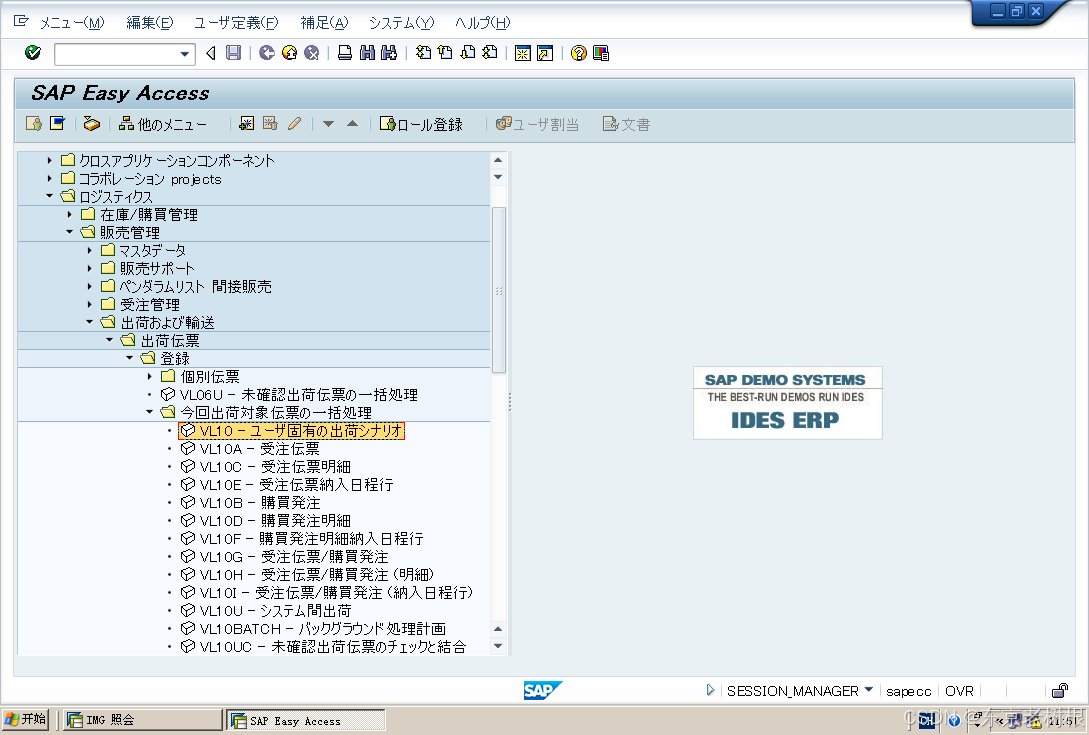Click the yellow Help question mark icon
The width and height of the screenshot is (1089, 735).
click(578, 53)
